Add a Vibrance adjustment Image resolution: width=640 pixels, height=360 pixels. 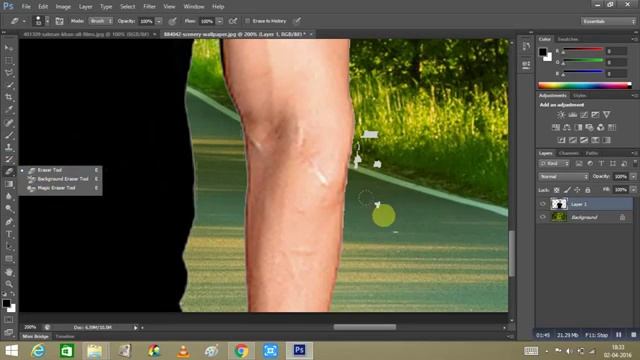(607, 115)
